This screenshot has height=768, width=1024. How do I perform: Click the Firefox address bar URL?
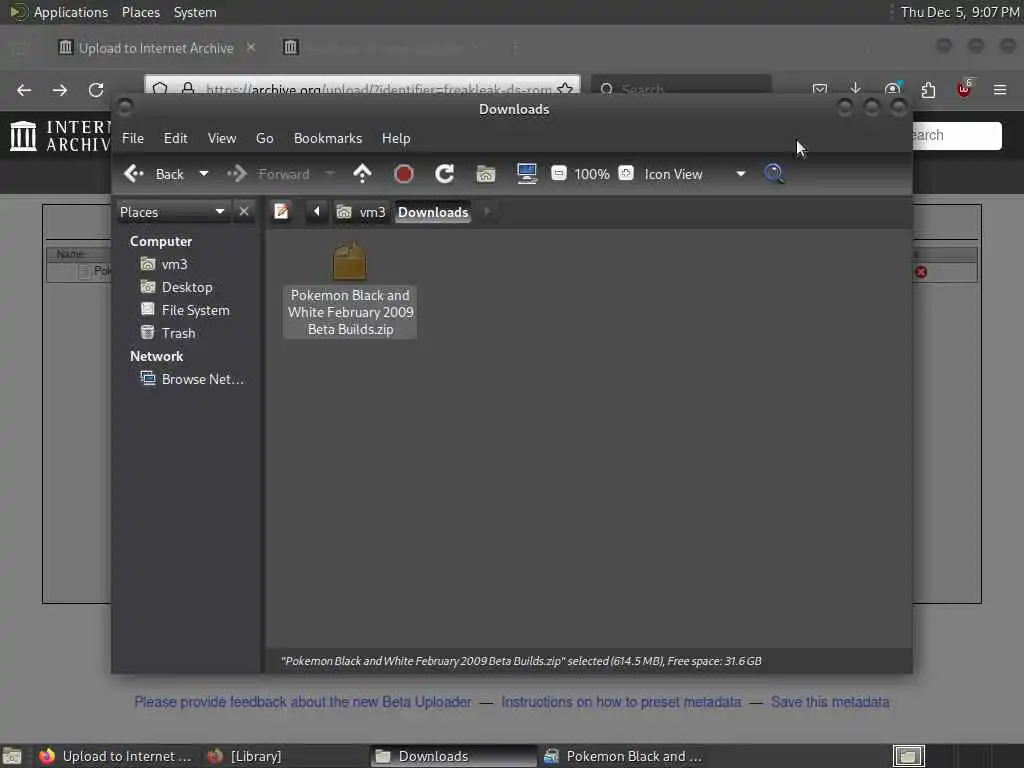point(377,88)
